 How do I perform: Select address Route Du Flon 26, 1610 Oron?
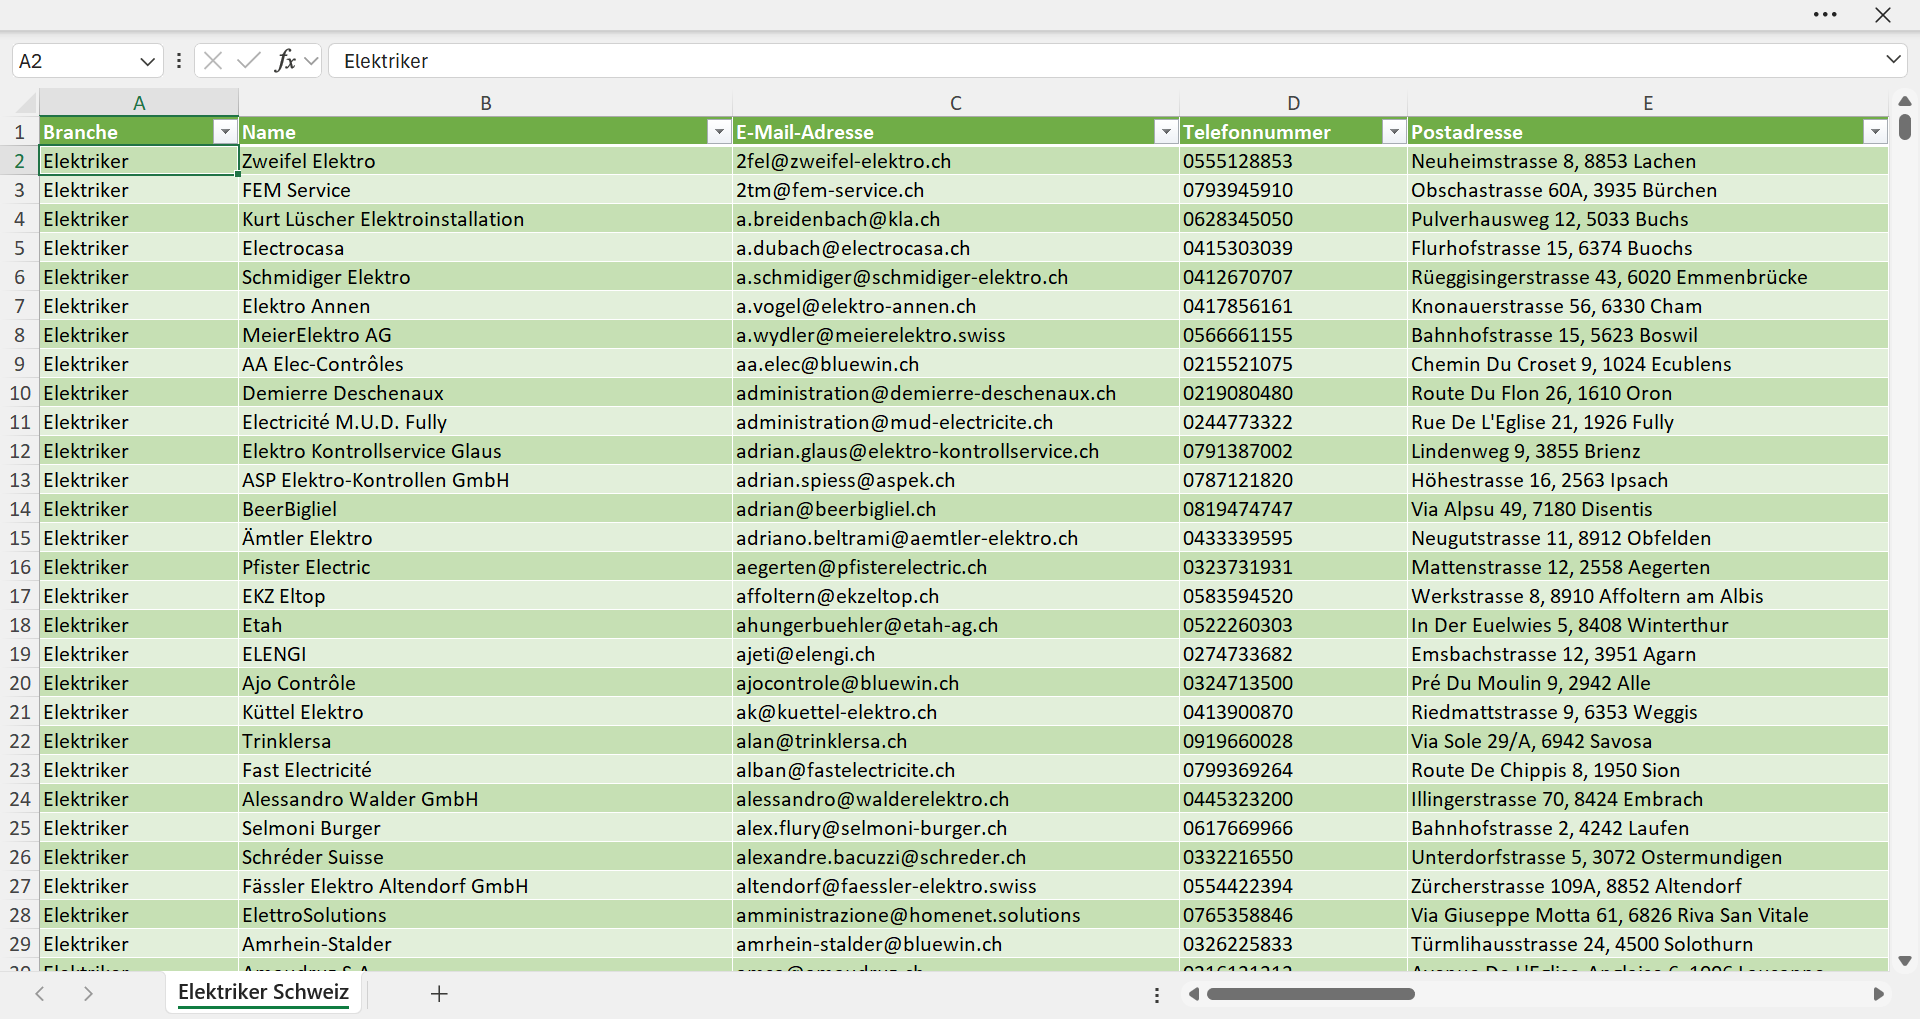[1648, 393]
